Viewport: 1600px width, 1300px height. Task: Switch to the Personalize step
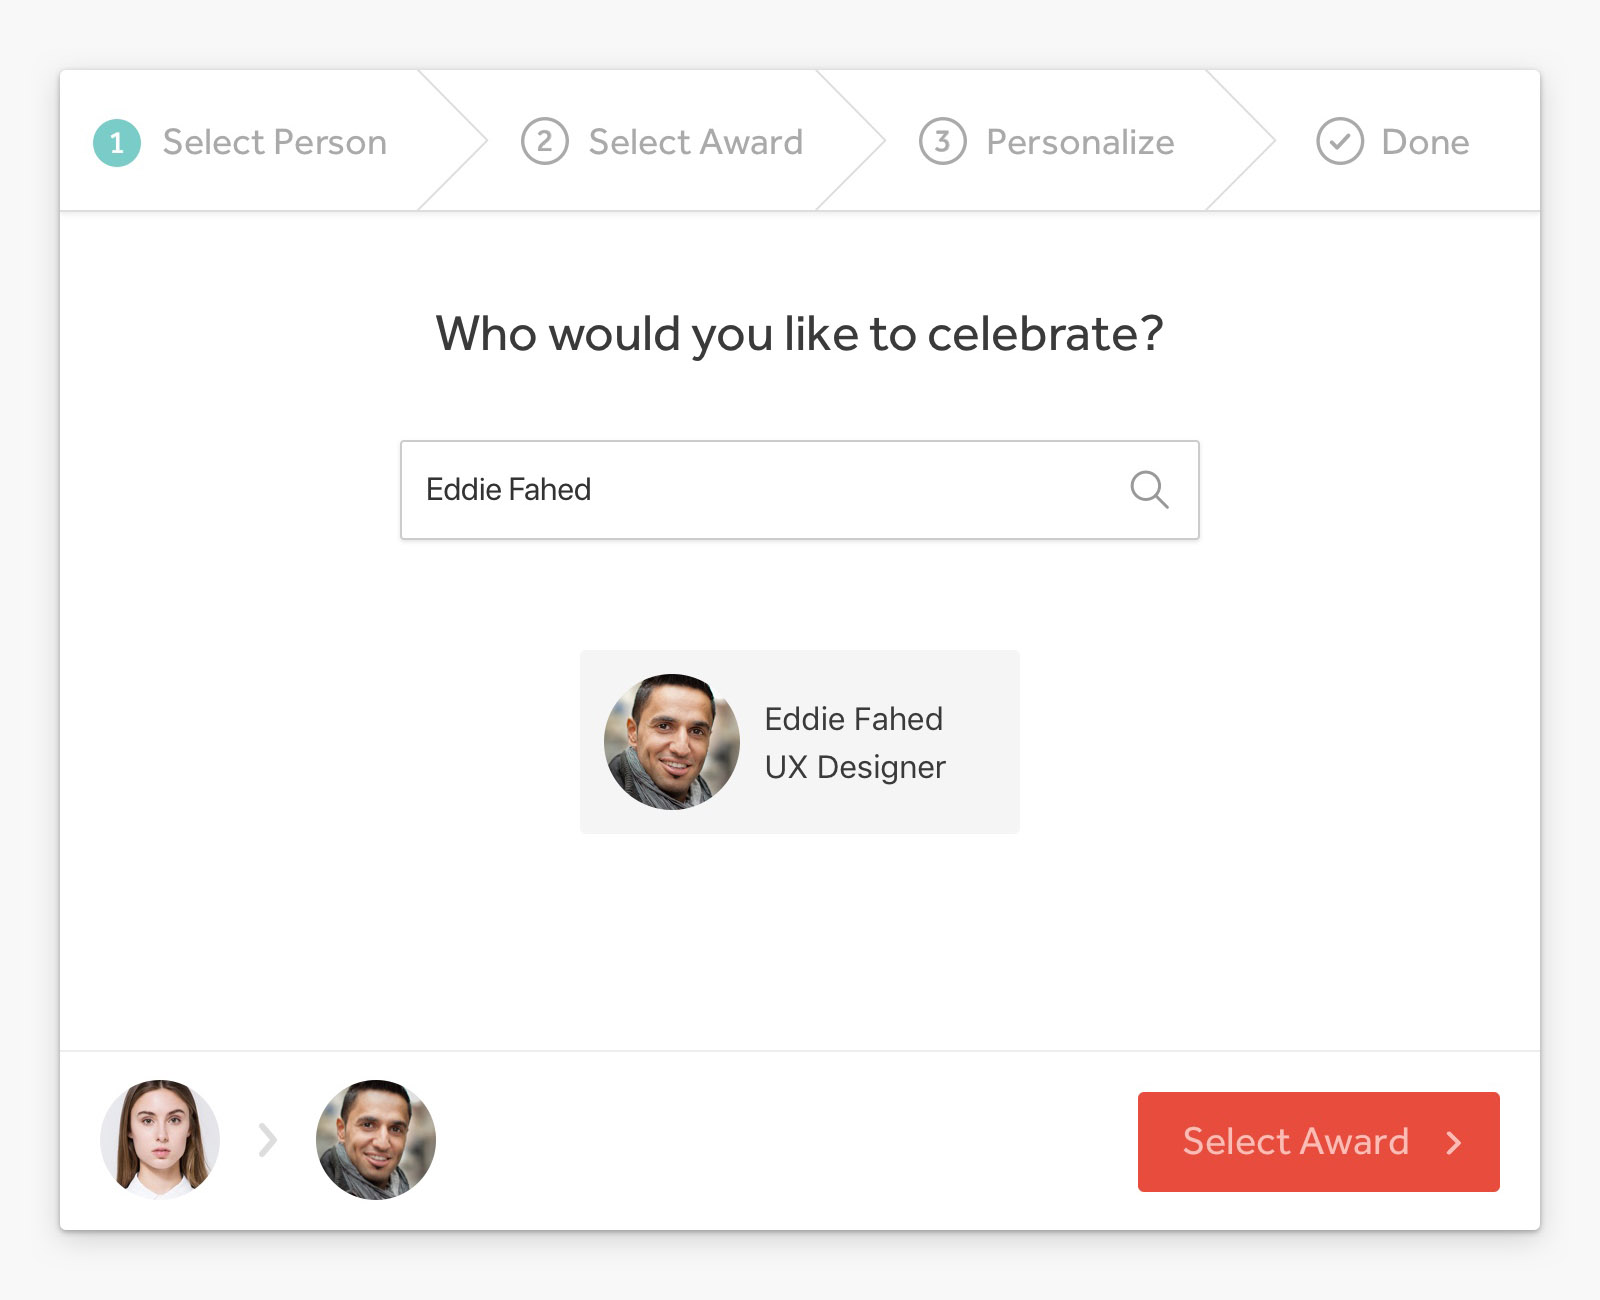[x=1046, y=142]
